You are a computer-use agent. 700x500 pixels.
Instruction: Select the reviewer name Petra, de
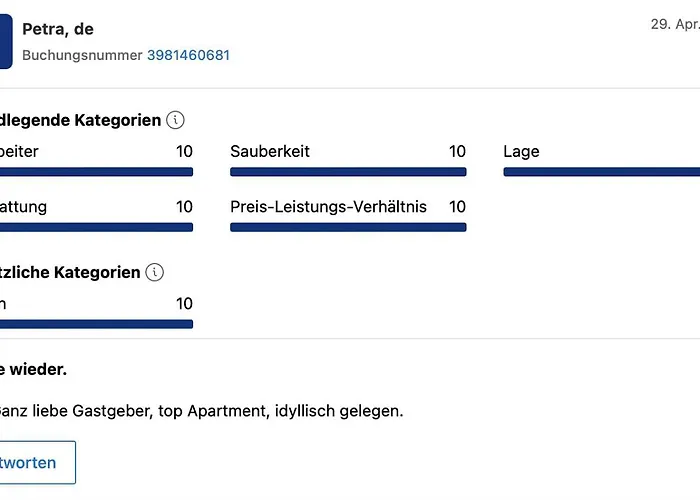58,29
